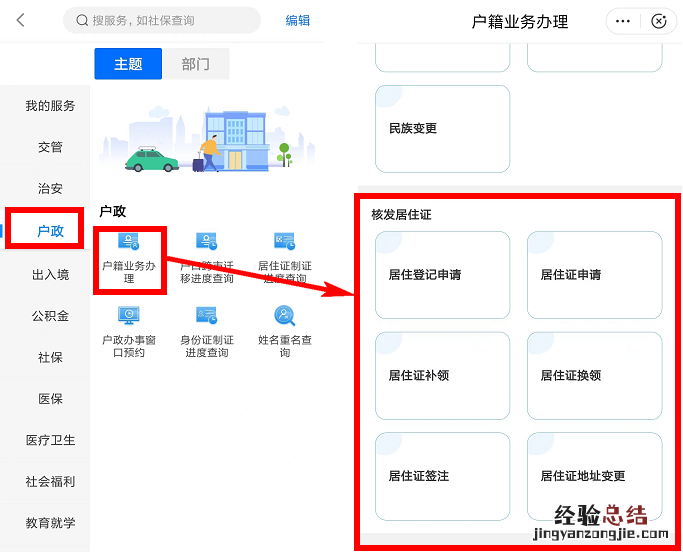The width and height of the screenshot is (683, 552).
Task: Select 出入境 in the sidebar
Action: (50, 274)
